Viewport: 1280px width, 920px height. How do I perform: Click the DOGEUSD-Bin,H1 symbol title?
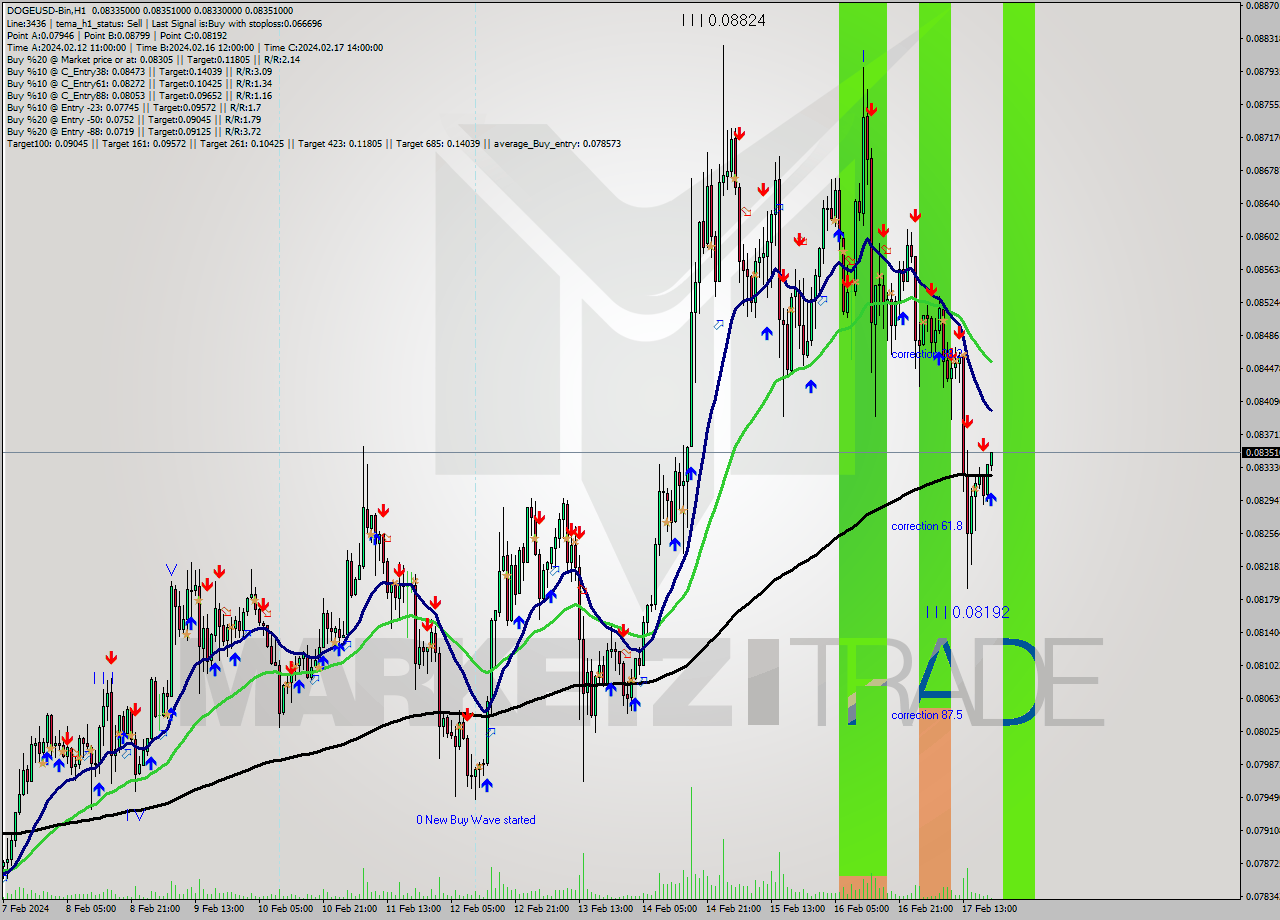(46, 11)
